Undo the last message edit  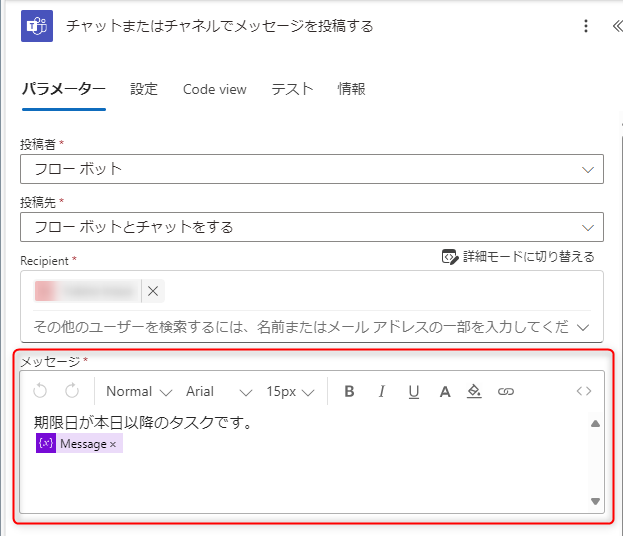tap(40, 391)
